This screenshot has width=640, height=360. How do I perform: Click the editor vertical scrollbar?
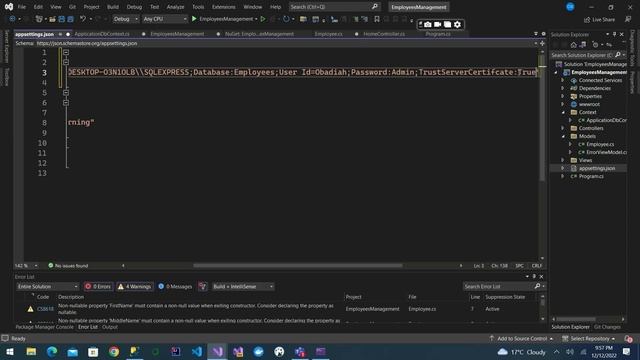click(x=542, y=155)
